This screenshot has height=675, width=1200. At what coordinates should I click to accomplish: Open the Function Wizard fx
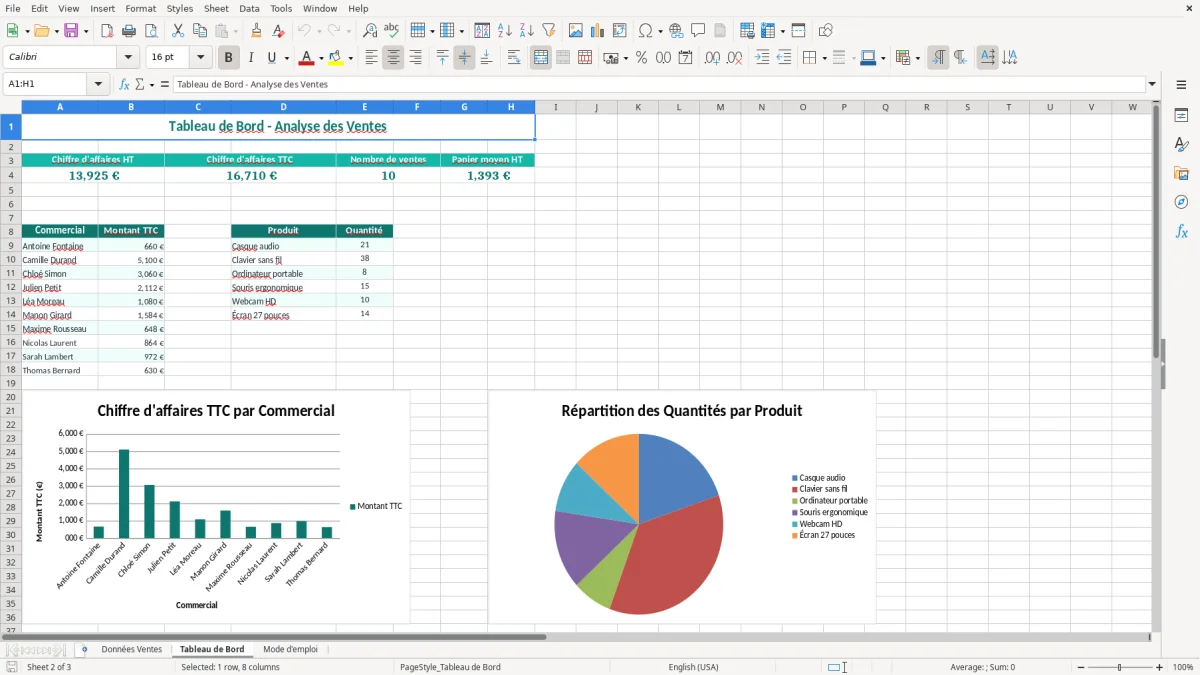[x=125, y=85]
